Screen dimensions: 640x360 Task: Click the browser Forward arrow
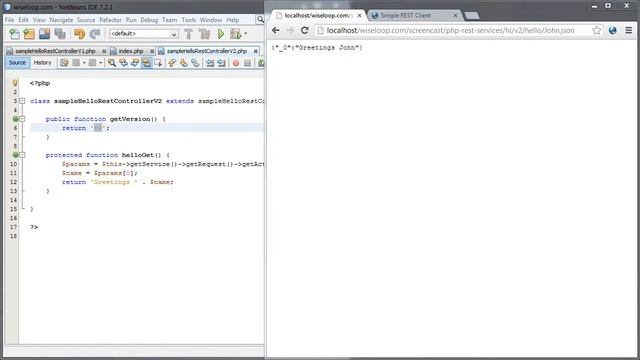pyautogui.click(x=290, y=30)
